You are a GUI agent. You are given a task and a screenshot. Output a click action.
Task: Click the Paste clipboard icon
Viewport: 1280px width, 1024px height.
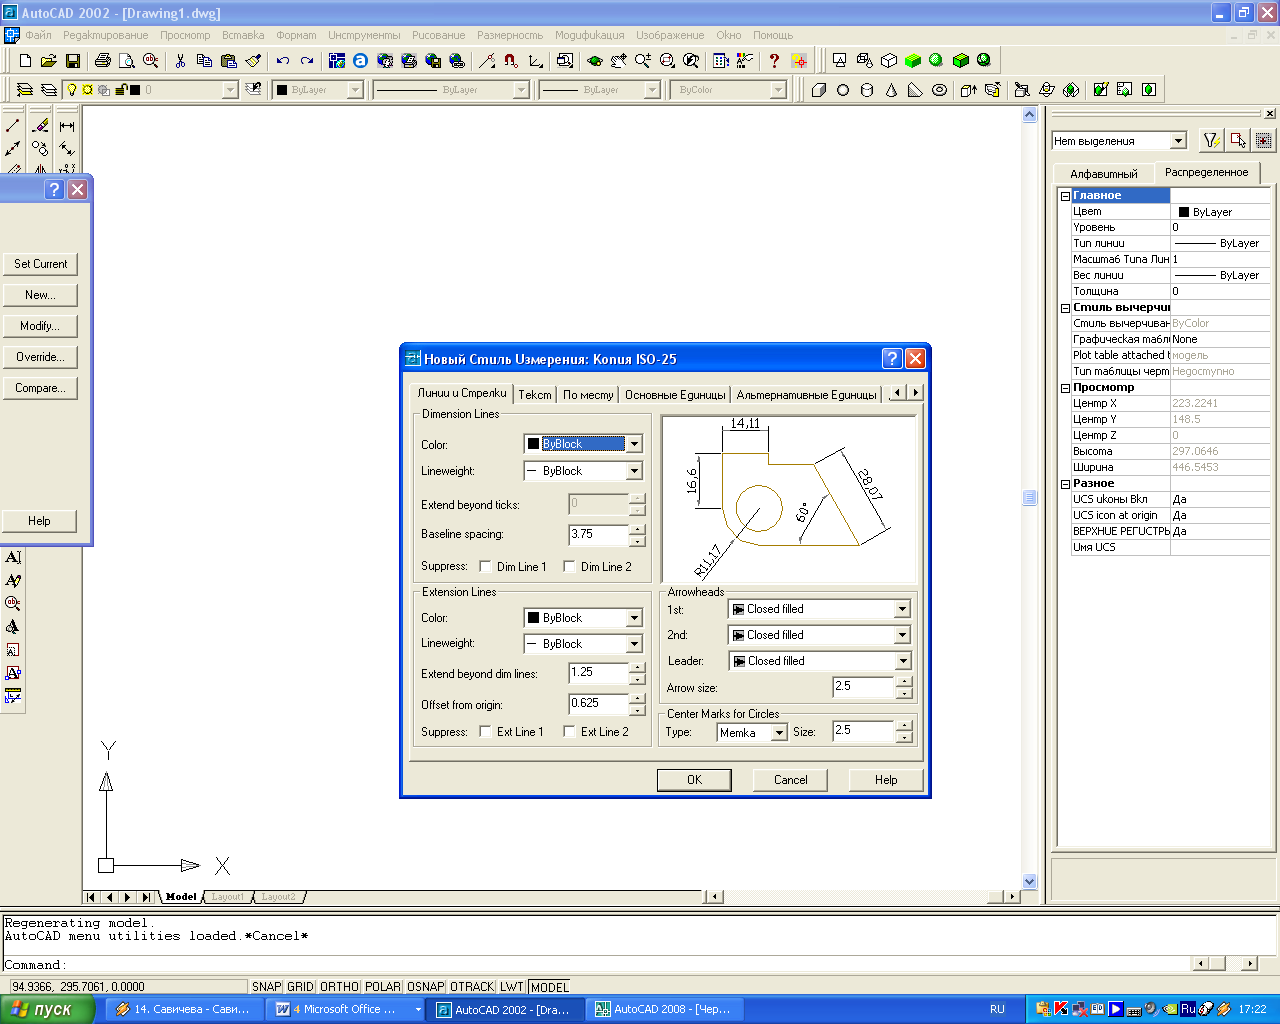coord(228,61)
